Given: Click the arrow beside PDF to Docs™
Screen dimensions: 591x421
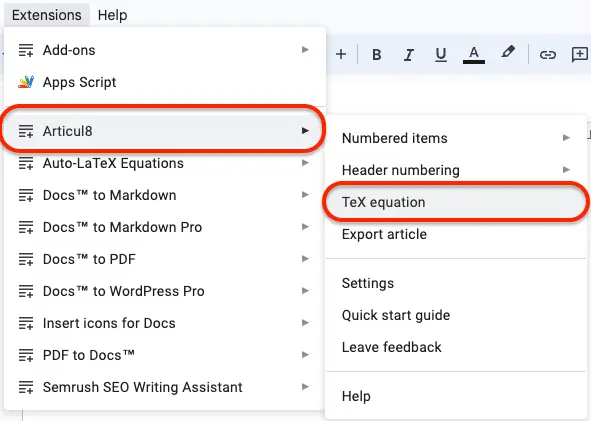Looking at the screenshot, I should pos(305,355).
